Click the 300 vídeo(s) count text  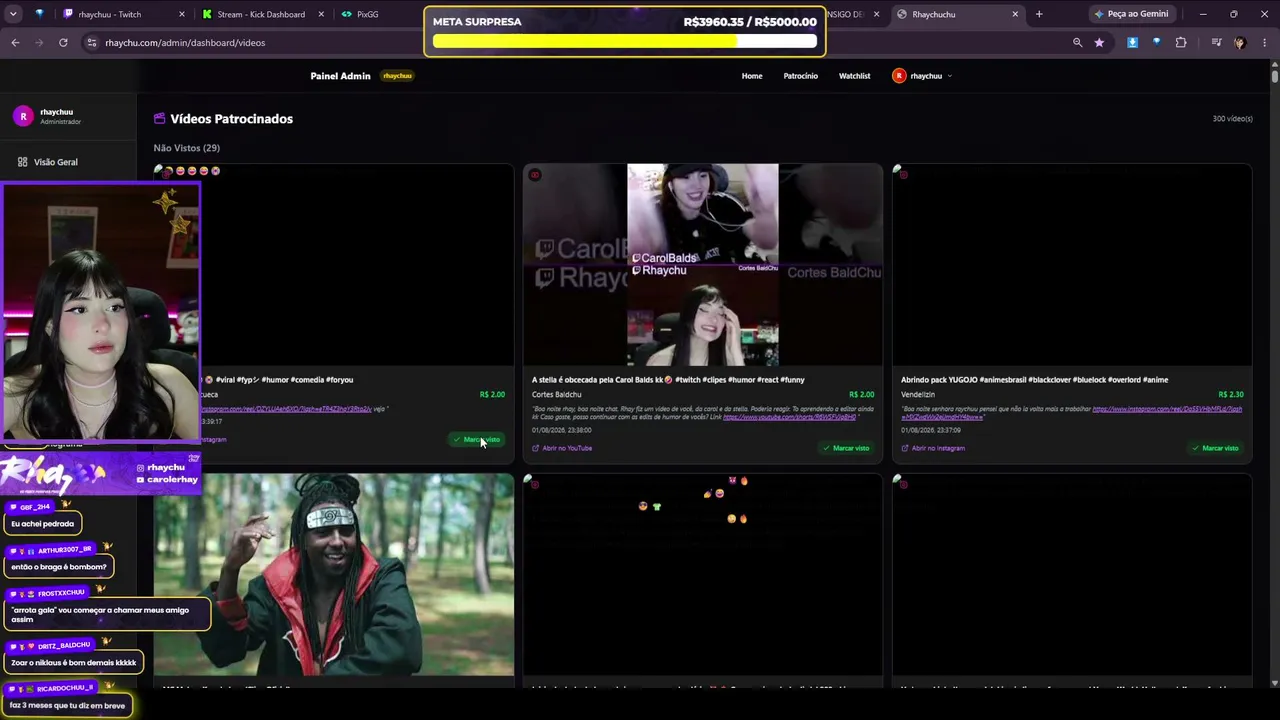[x=1232, y=119]
